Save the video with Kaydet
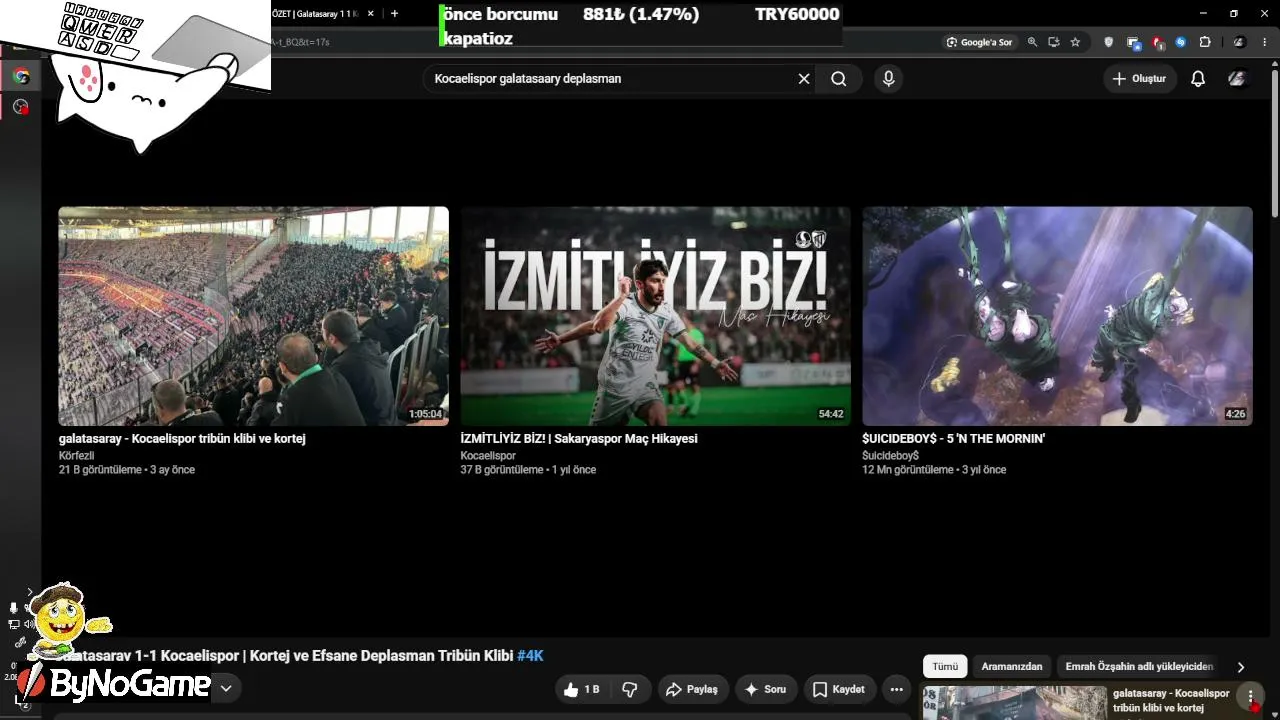1280x720 pixels. (839, 689)
